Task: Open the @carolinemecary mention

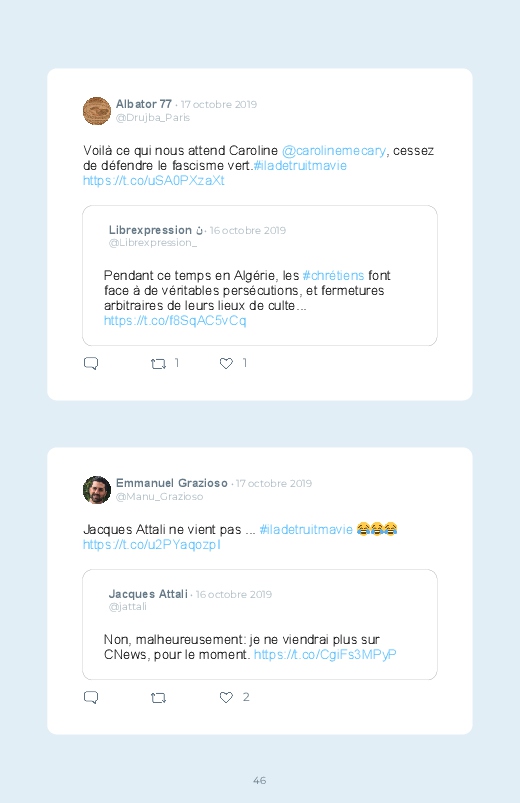Action: (x=334, y=151)
